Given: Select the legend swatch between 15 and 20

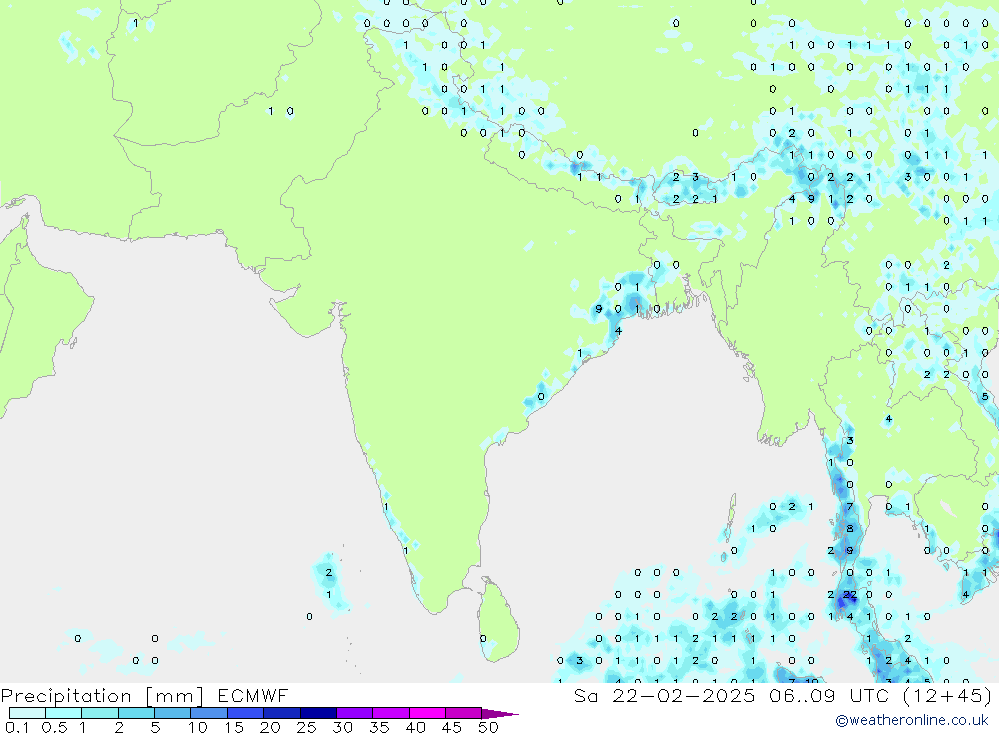Looking at the screenshot, I should click(x=245, y=713).
